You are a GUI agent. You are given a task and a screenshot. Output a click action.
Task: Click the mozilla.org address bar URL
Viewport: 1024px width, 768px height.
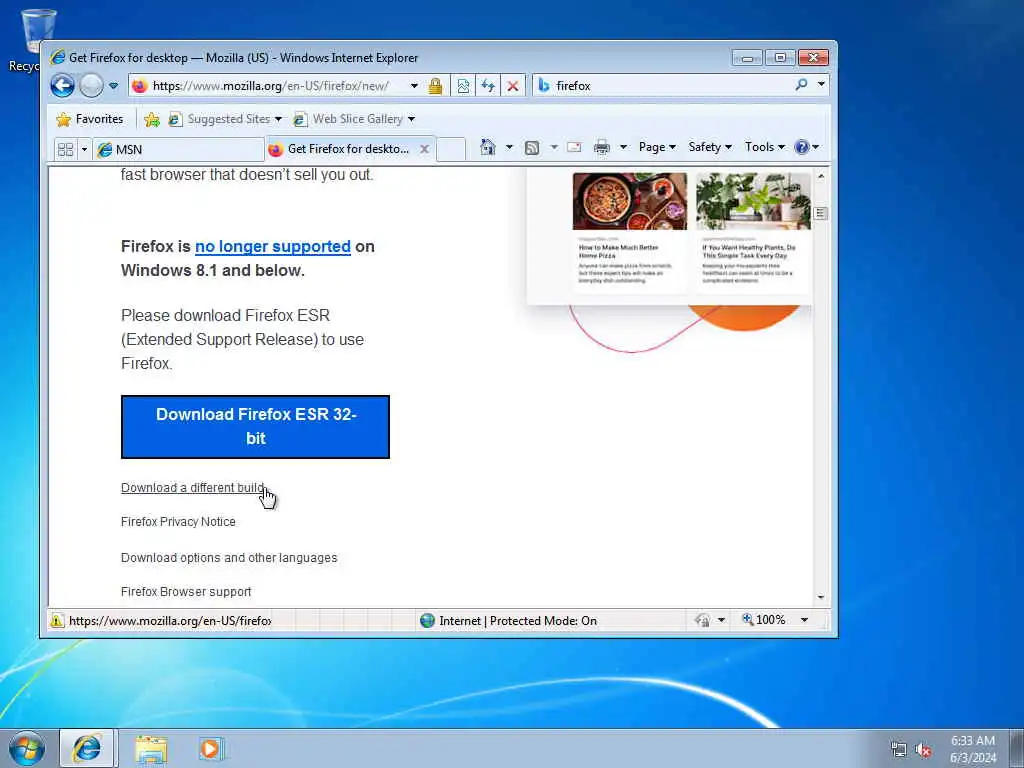[x=270, y=86]
